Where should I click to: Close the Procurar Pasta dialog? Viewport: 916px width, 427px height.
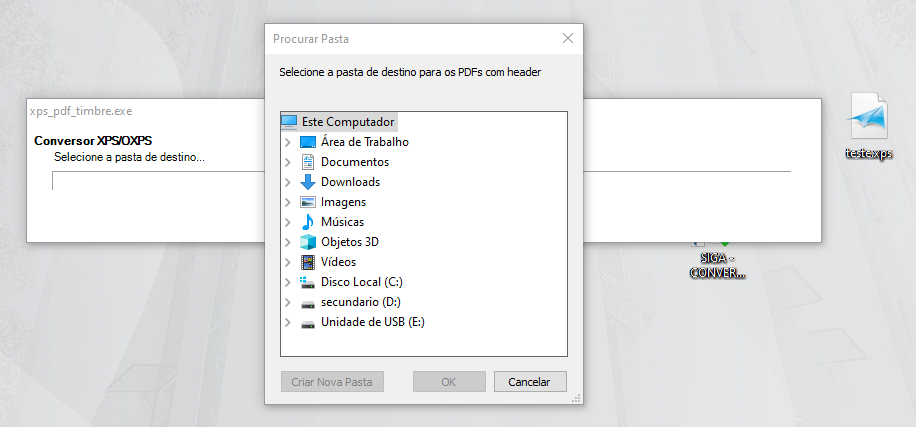pos(567,39)
